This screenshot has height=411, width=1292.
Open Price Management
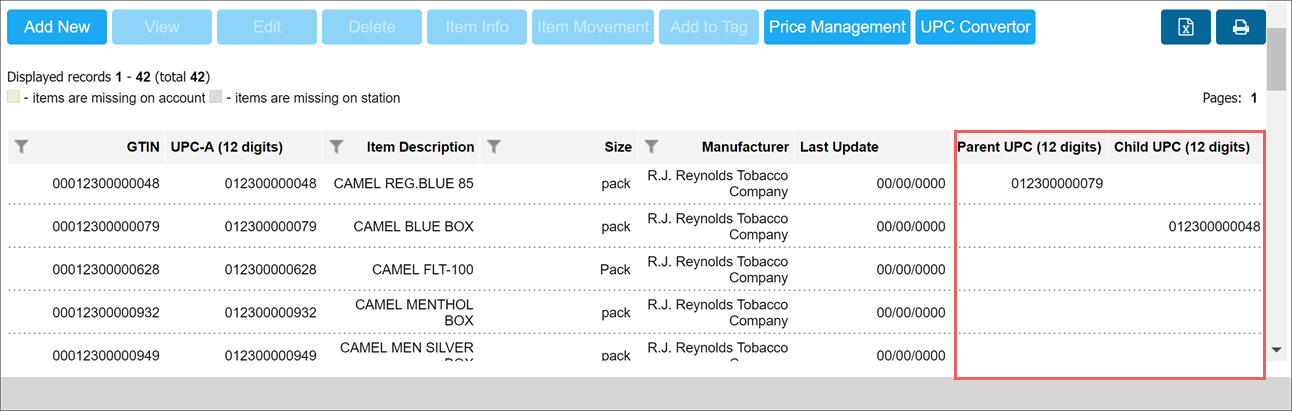[x=837, y=27]
